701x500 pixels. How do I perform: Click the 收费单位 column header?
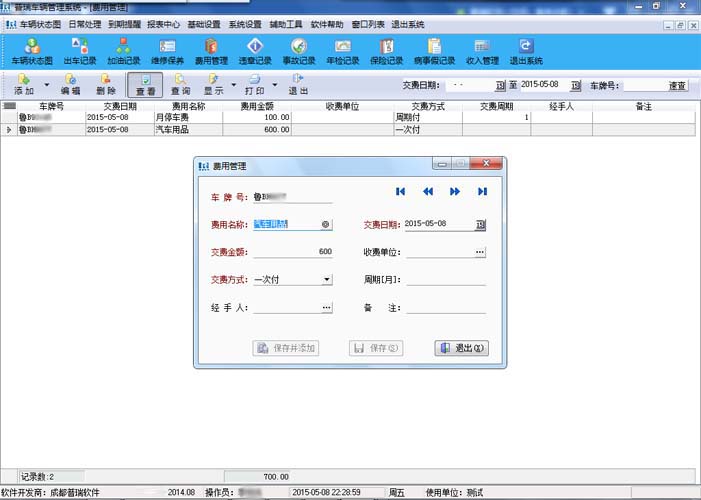[x=342, y=106]
